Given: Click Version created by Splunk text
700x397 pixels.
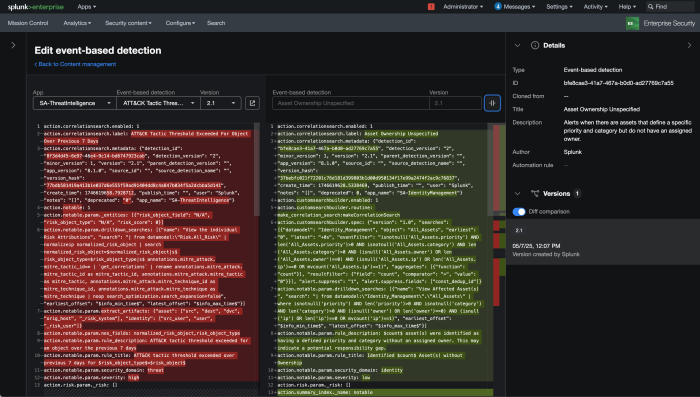Looking at the screenshot, I should point(546,255).
